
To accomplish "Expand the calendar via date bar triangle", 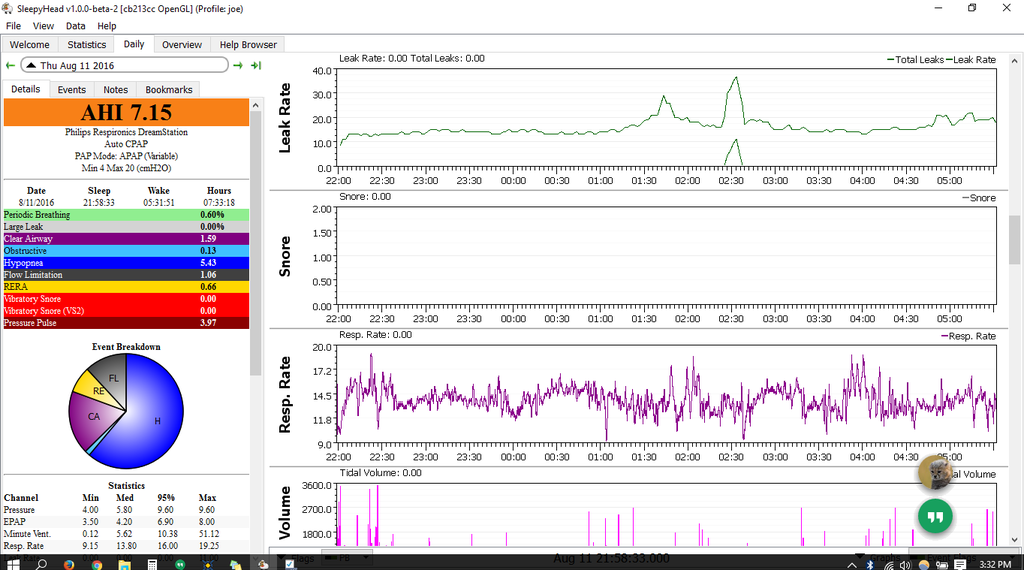I will pyautogui.click(x=30, y=65).
